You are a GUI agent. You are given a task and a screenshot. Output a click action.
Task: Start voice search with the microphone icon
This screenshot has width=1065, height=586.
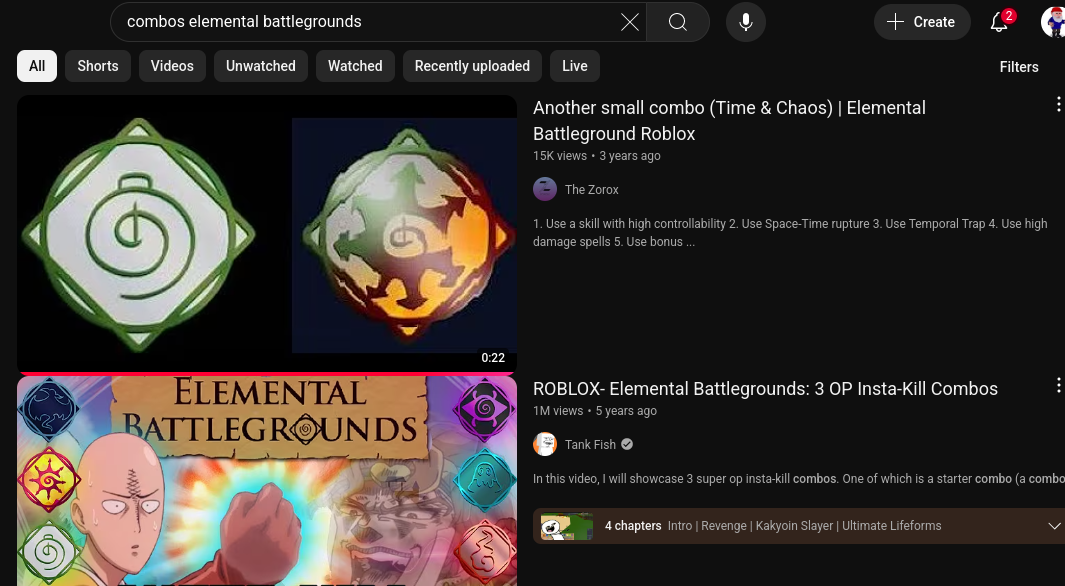point(746,22)
